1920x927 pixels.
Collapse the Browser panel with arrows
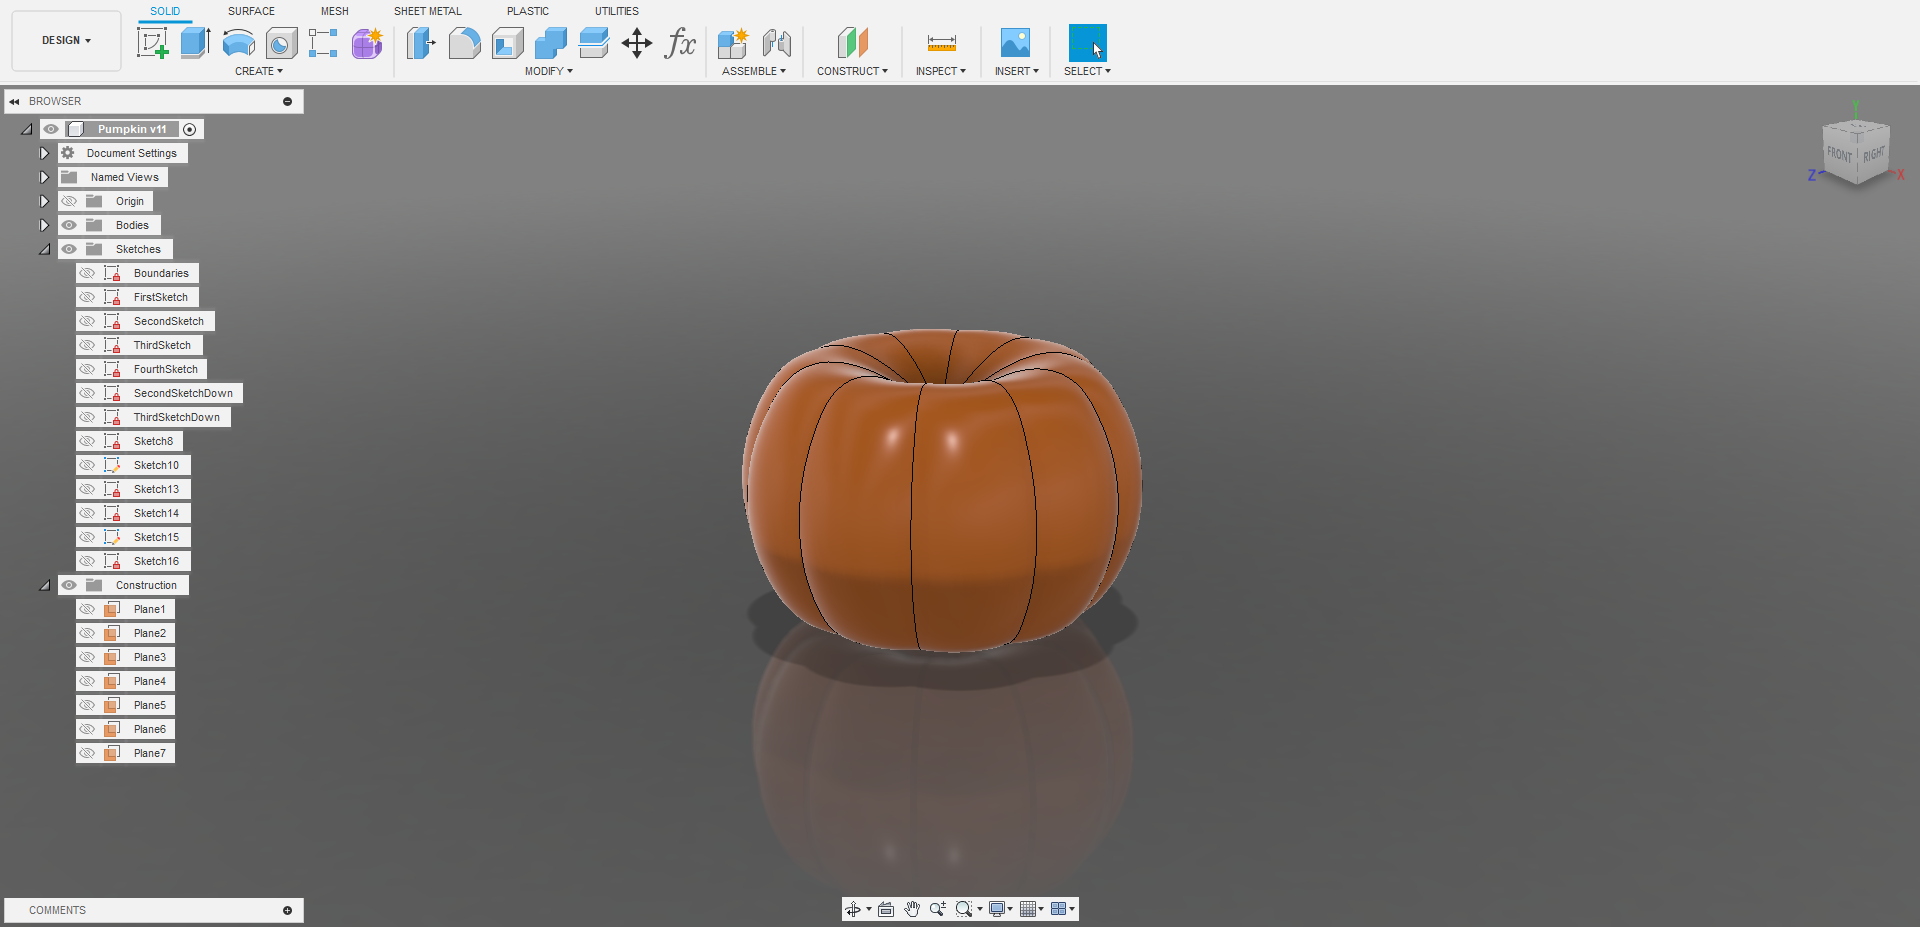(15, 101)
